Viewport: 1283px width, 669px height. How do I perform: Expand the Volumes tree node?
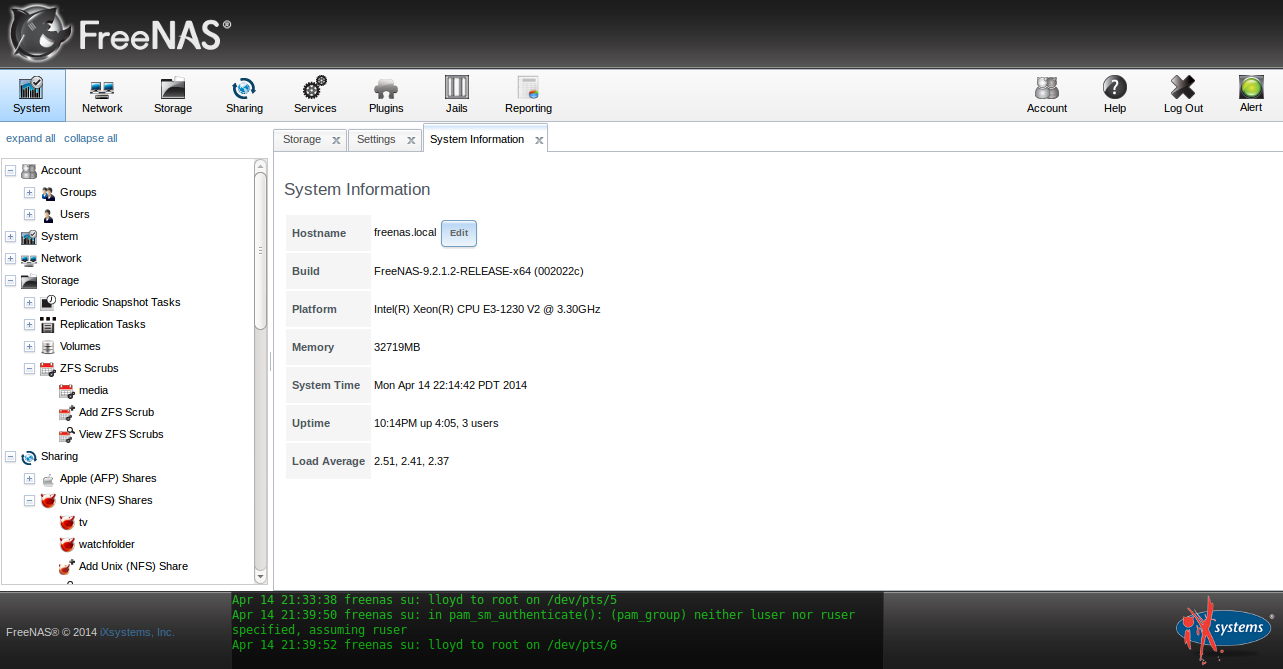(x=30, y=347)
